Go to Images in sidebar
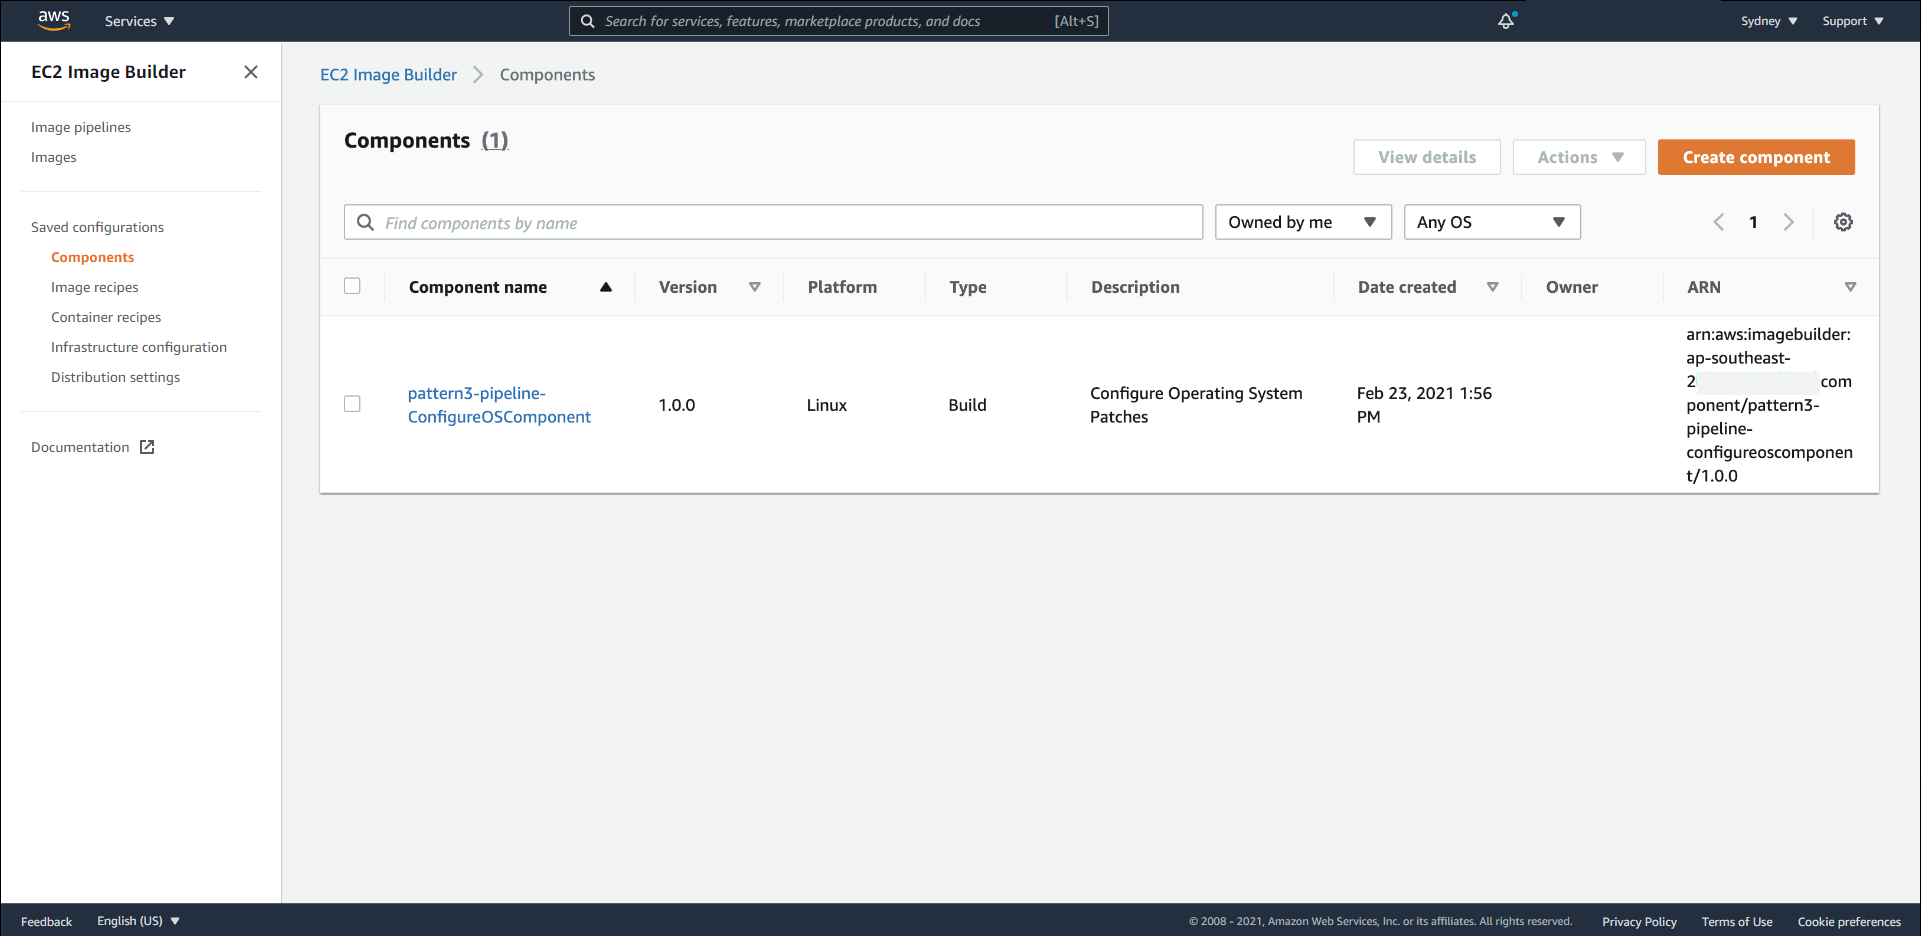Viewport: 1922px width, 936px height. (x=54, y=157)
